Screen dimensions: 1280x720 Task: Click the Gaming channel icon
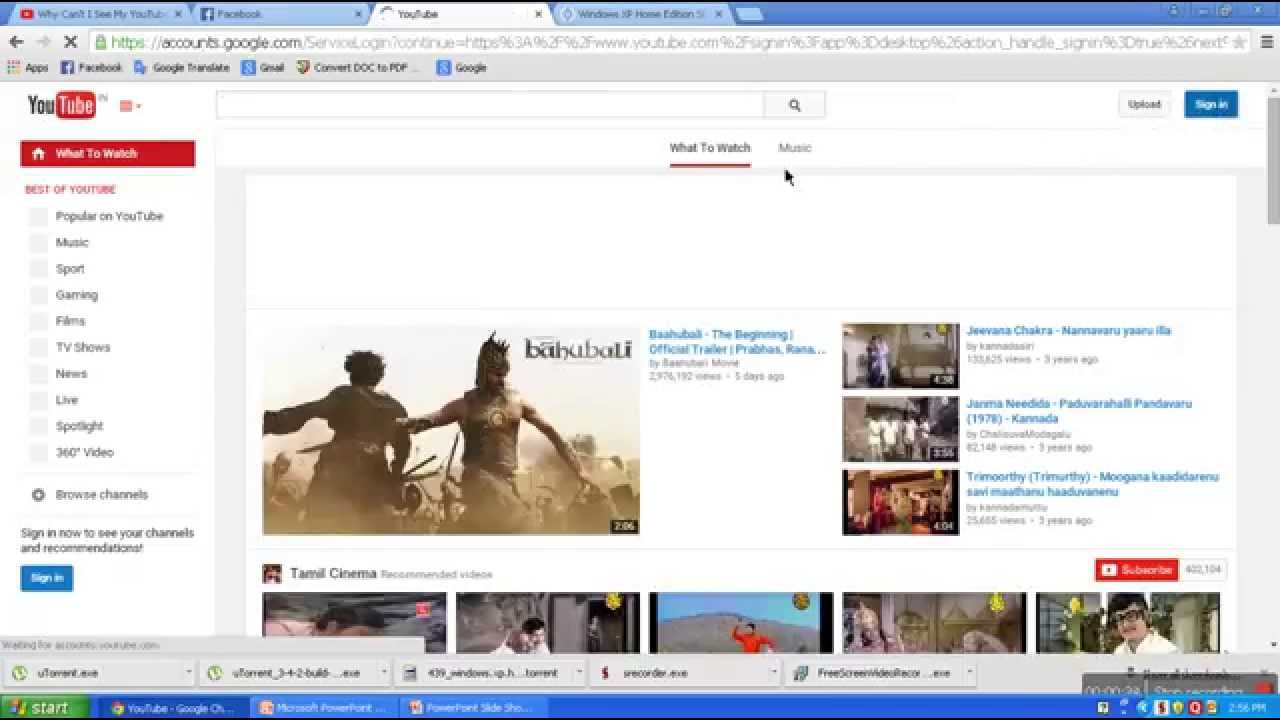tap(38, 295)
